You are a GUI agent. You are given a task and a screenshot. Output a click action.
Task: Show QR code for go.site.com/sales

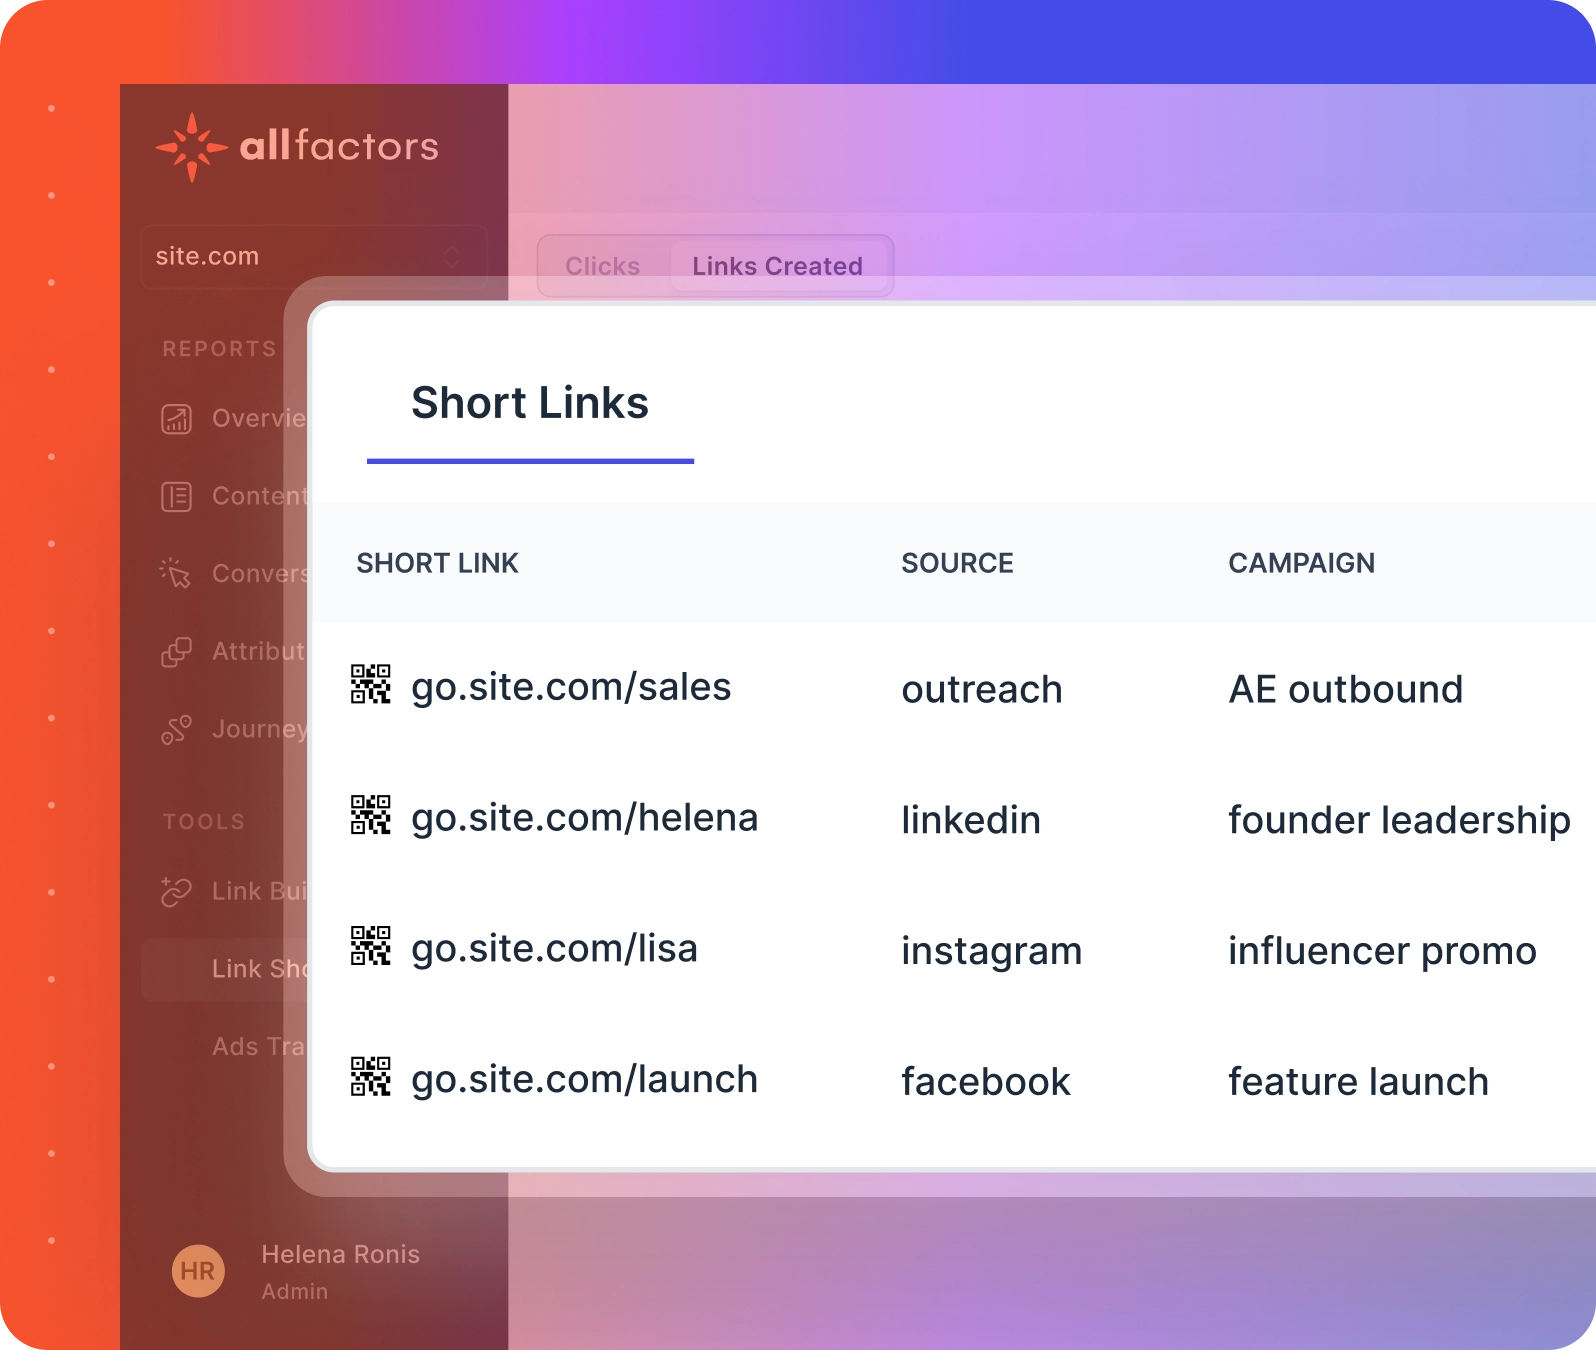pos(370,685)
